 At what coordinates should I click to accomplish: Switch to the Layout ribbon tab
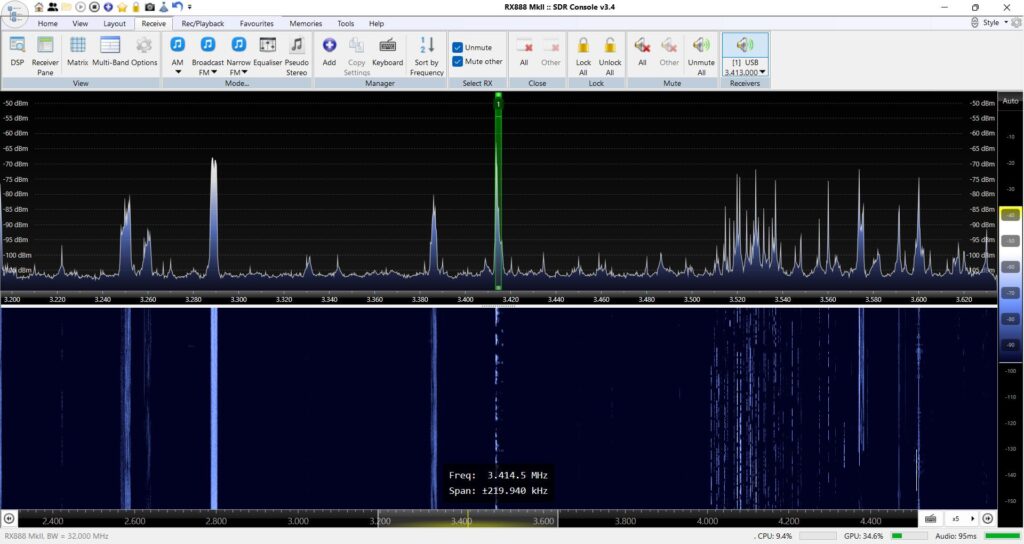114,24
